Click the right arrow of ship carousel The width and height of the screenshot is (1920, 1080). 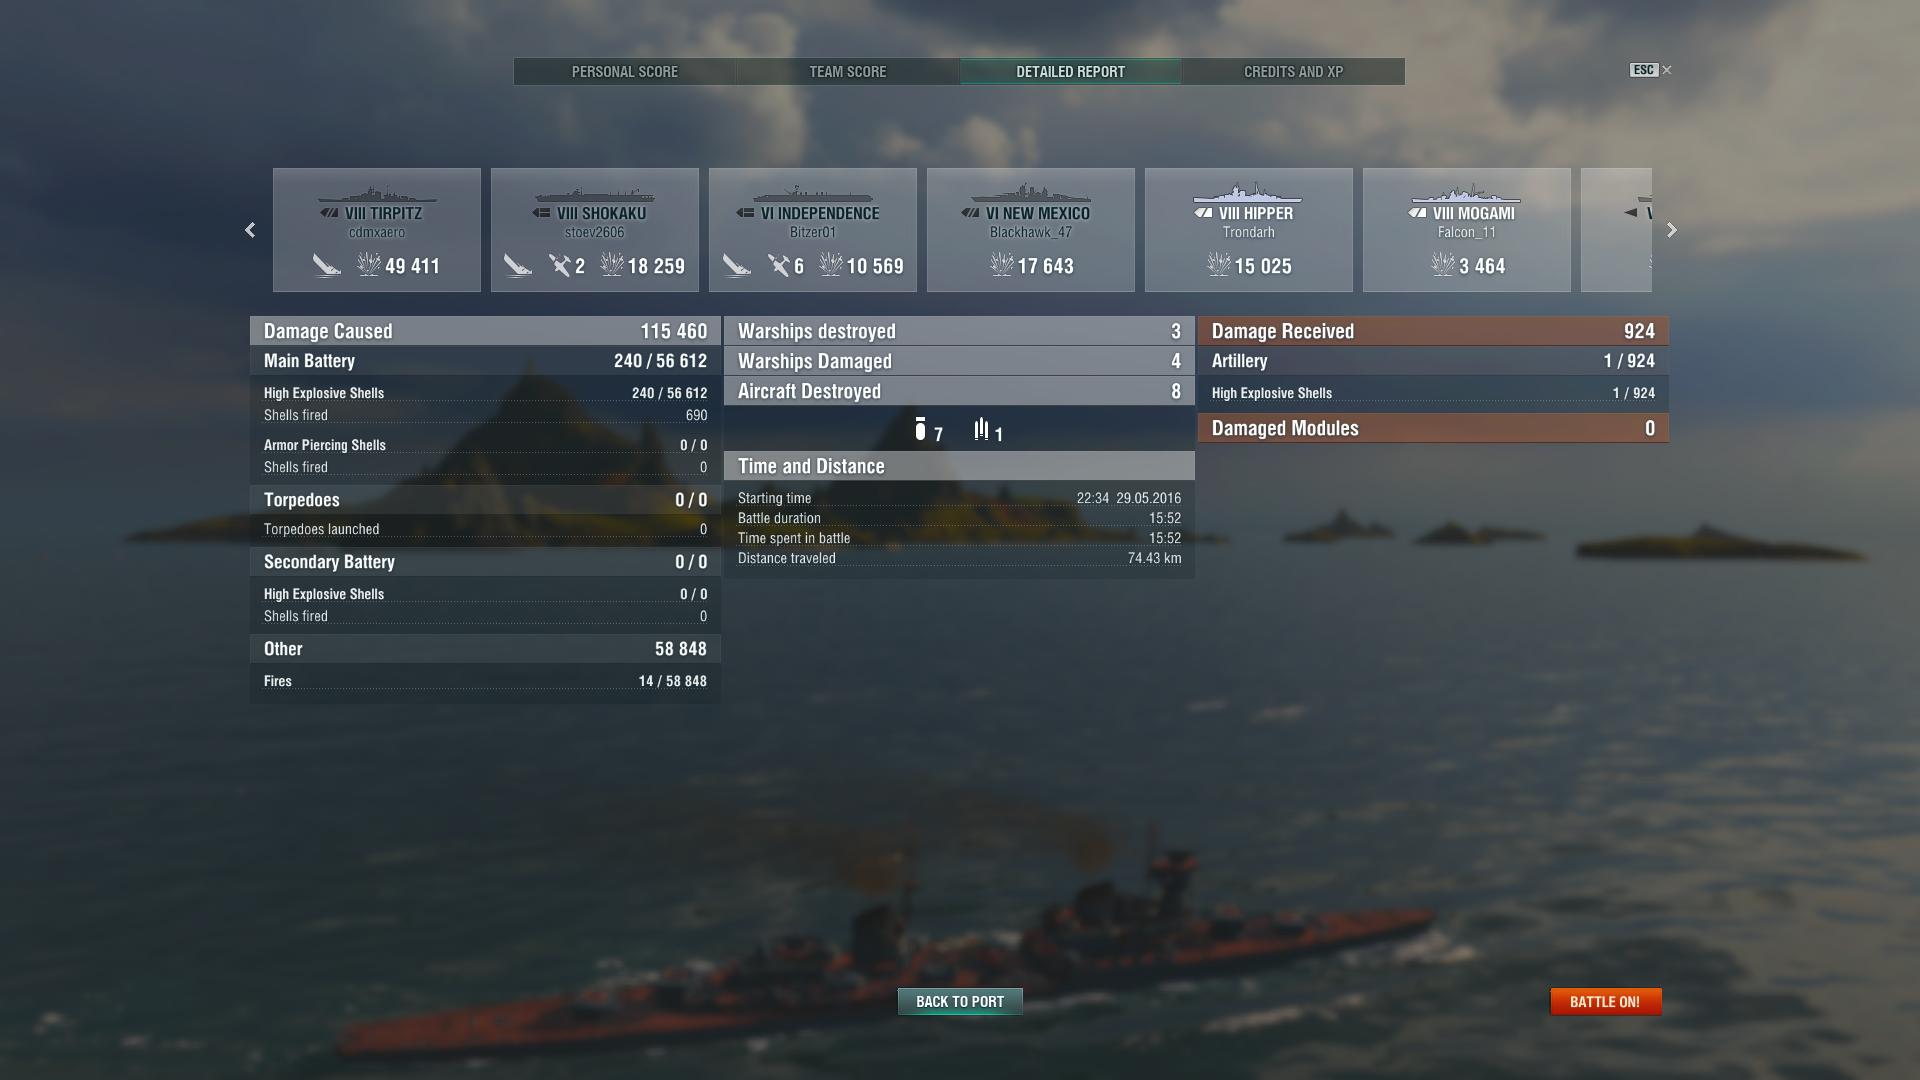pyautogui.click(x=1671, y=230)
